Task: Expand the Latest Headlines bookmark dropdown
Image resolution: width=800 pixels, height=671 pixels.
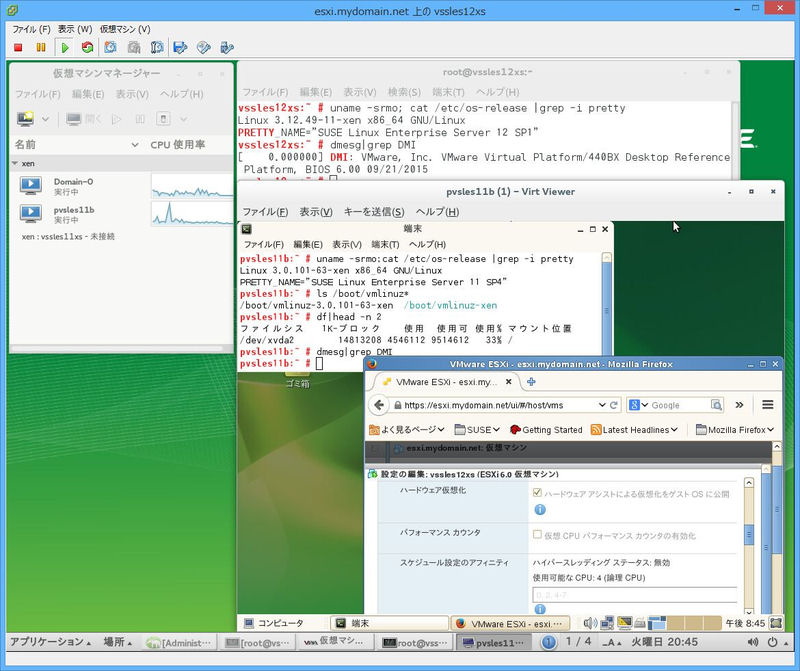Action: (x=634, y=430)
